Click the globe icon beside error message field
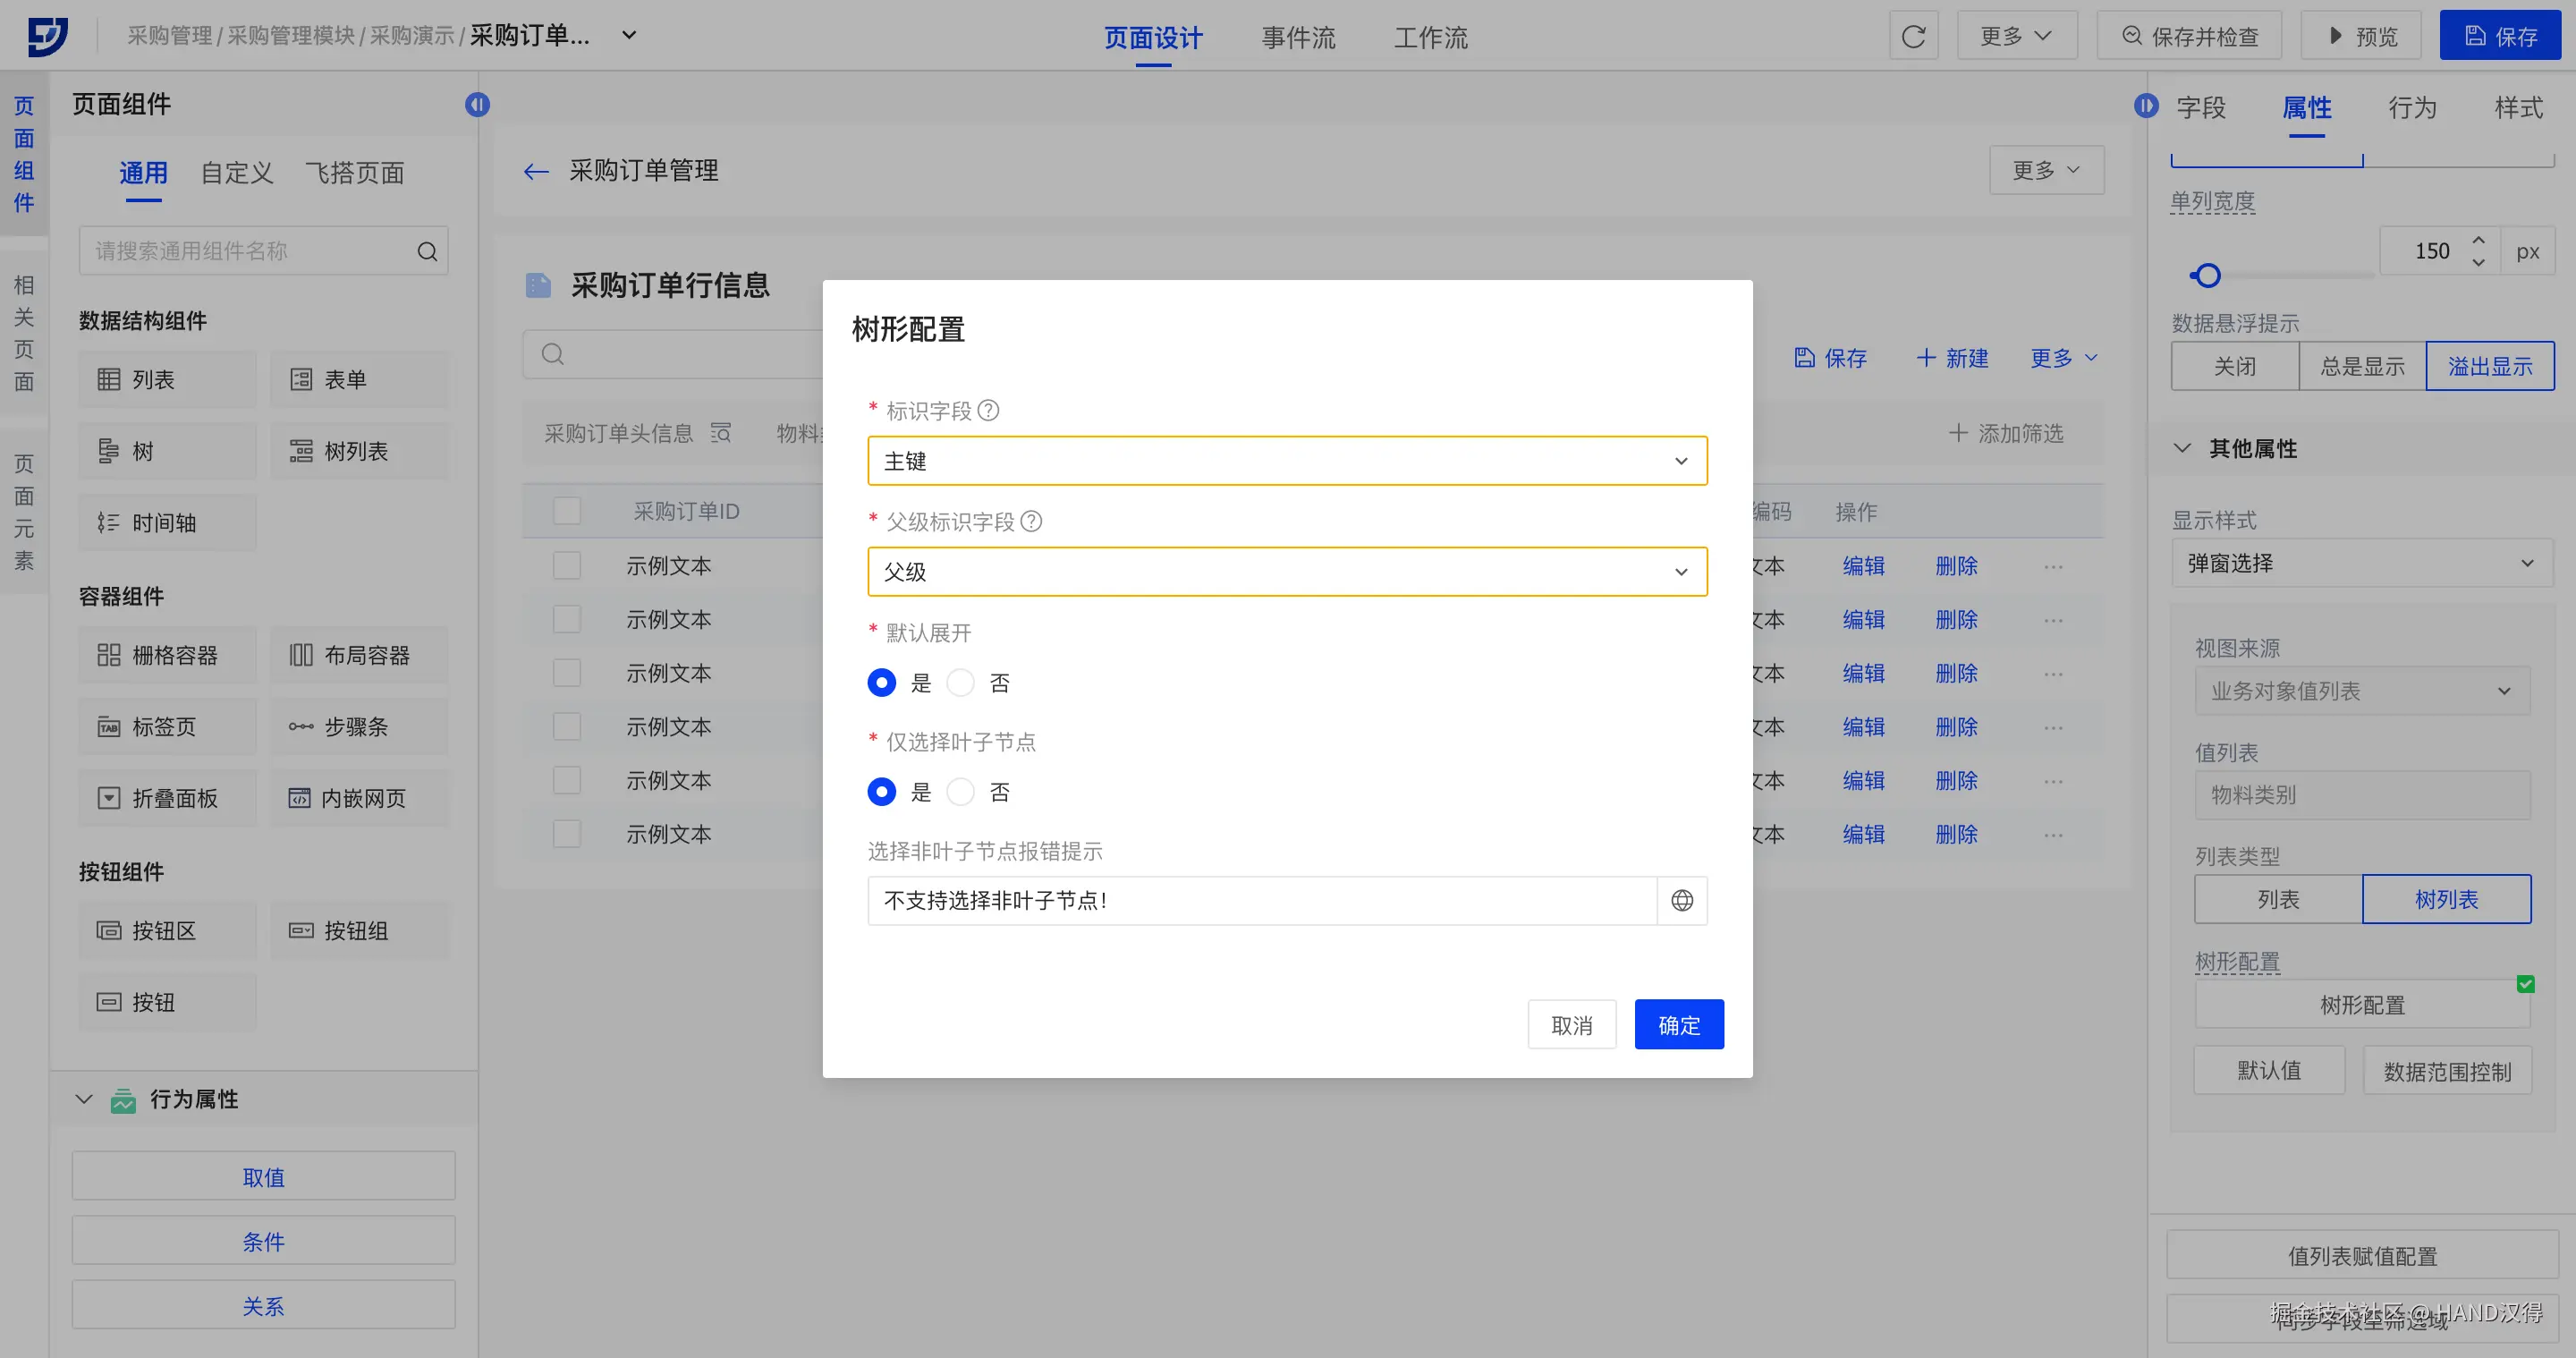The image size is (2576, 1358). 1682,900
